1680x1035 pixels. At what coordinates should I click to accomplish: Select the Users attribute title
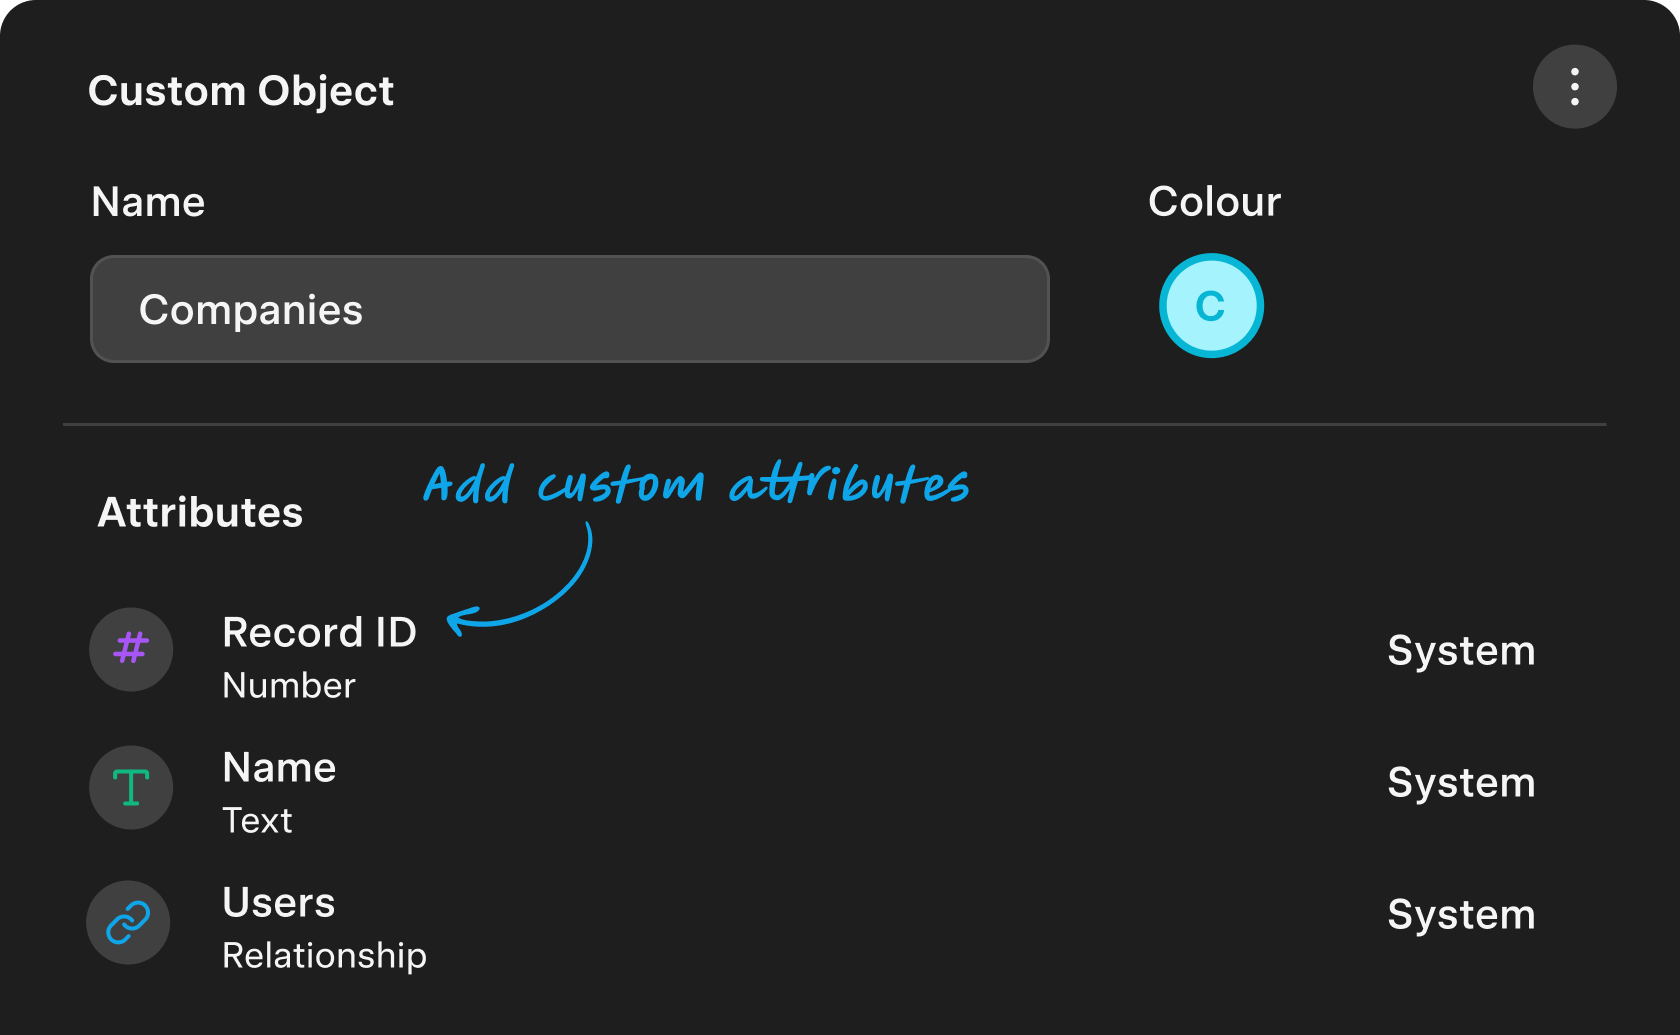[x=279, y=903]
